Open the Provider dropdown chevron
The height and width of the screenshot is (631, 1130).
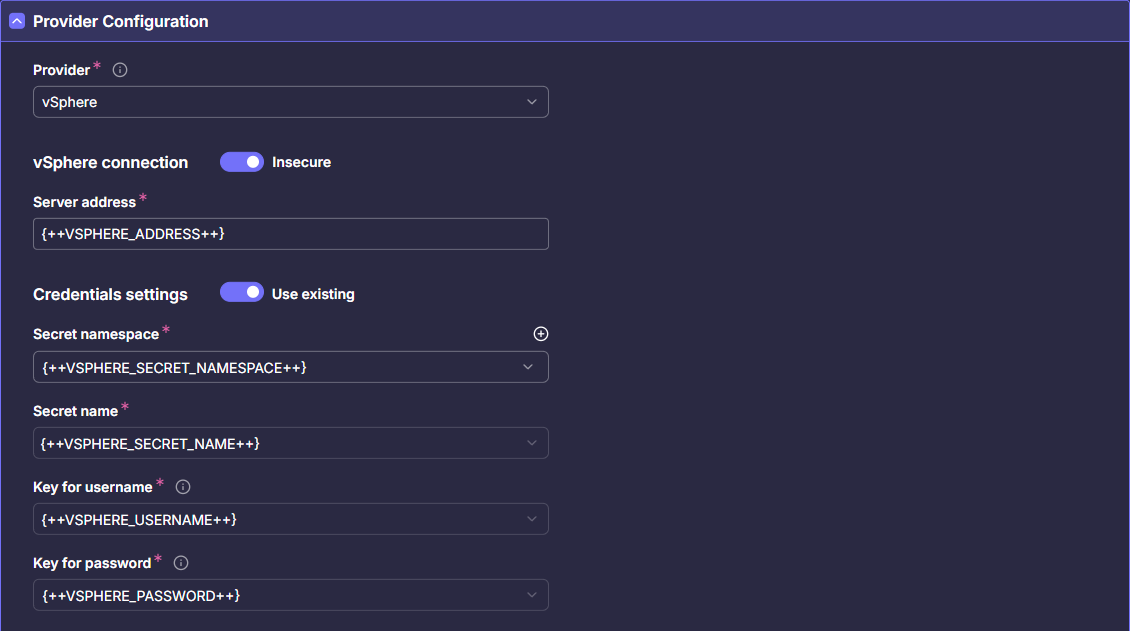[533, 101]
